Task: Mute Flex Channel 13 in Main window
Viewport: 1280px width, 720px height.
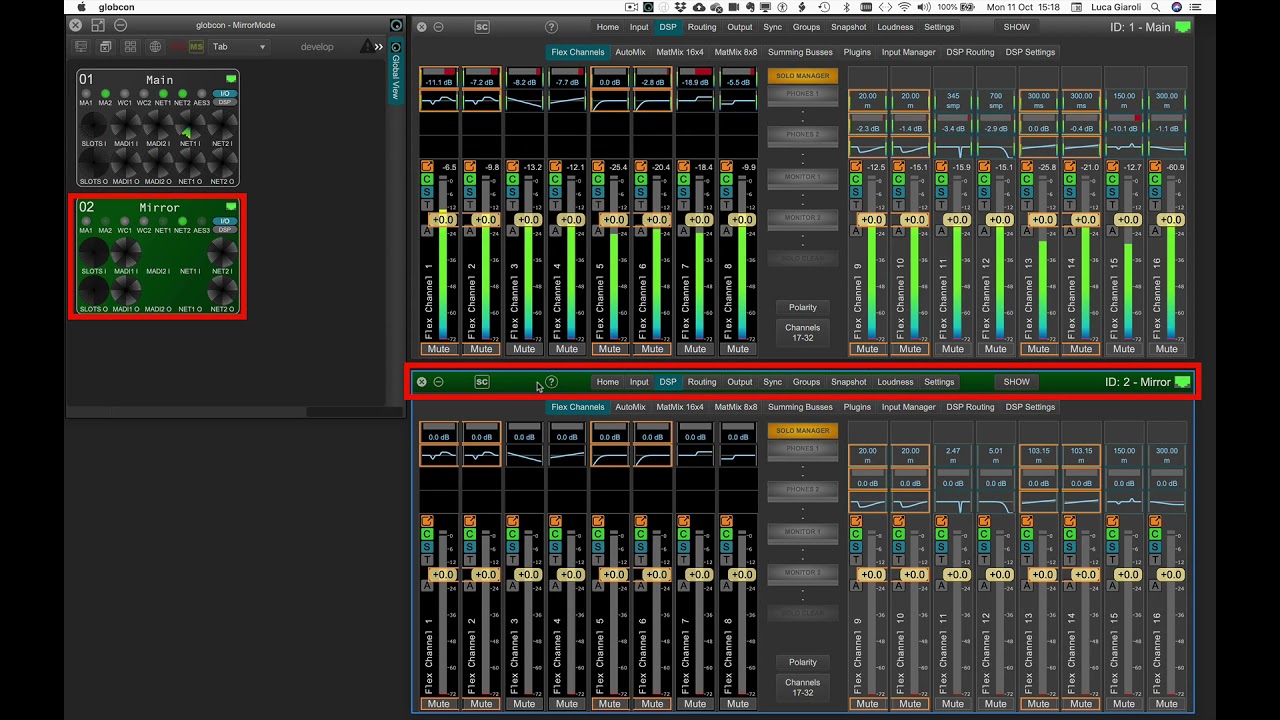Action: tap(1039, 349)
